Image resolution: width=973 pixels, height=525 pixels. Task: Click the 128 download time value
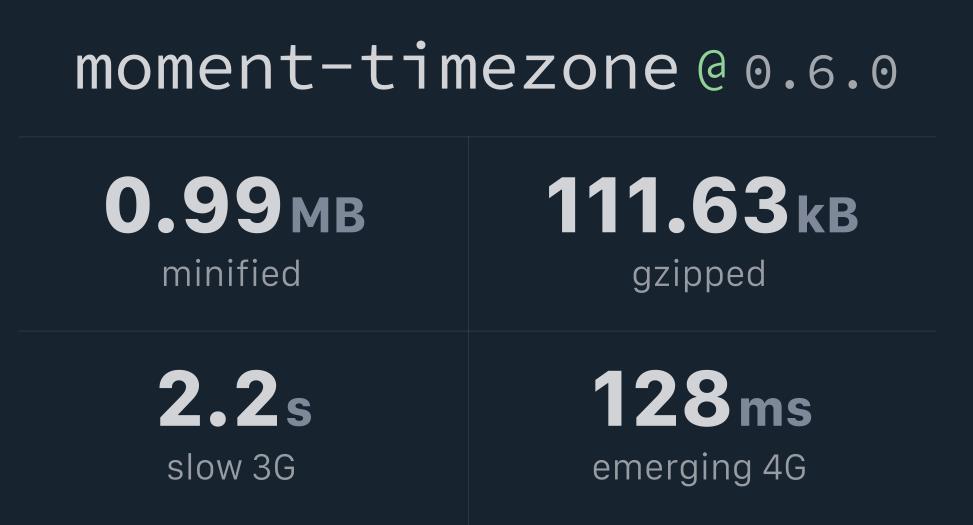tap(661, 400)
